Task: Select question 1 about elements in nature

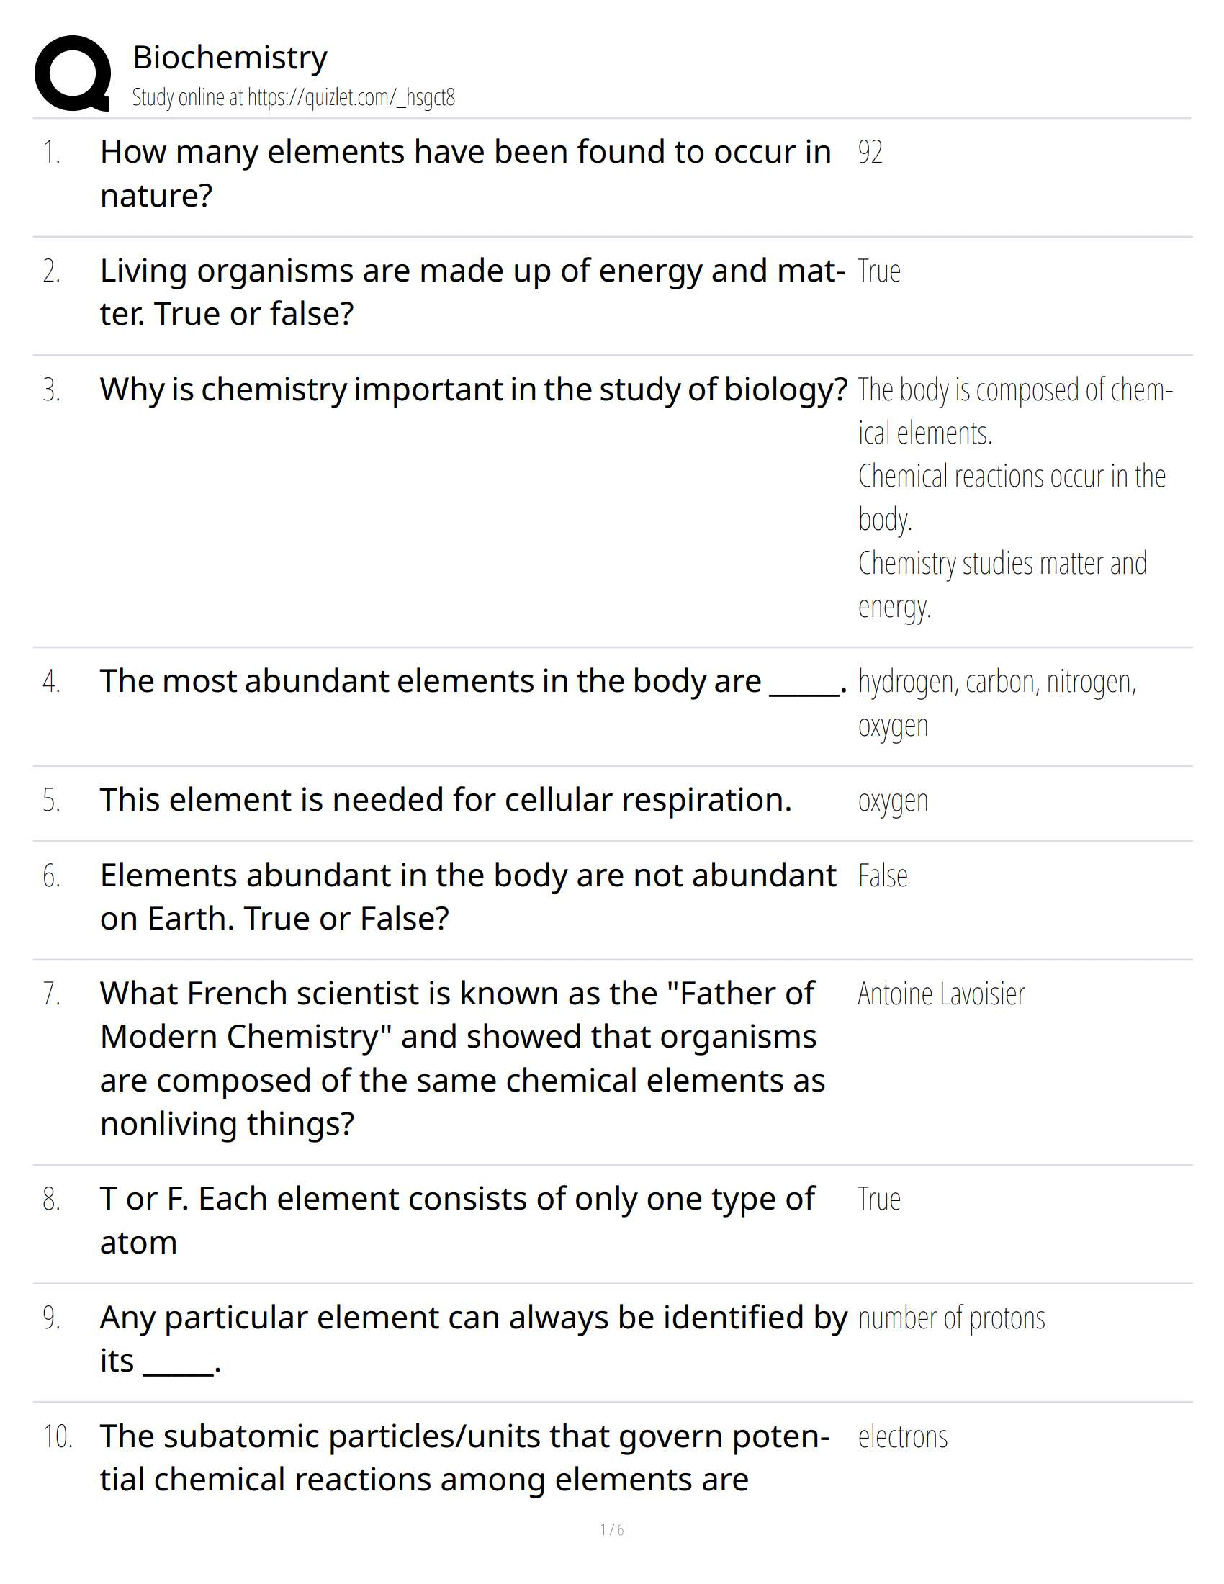Action: click(x=466, y=174)
